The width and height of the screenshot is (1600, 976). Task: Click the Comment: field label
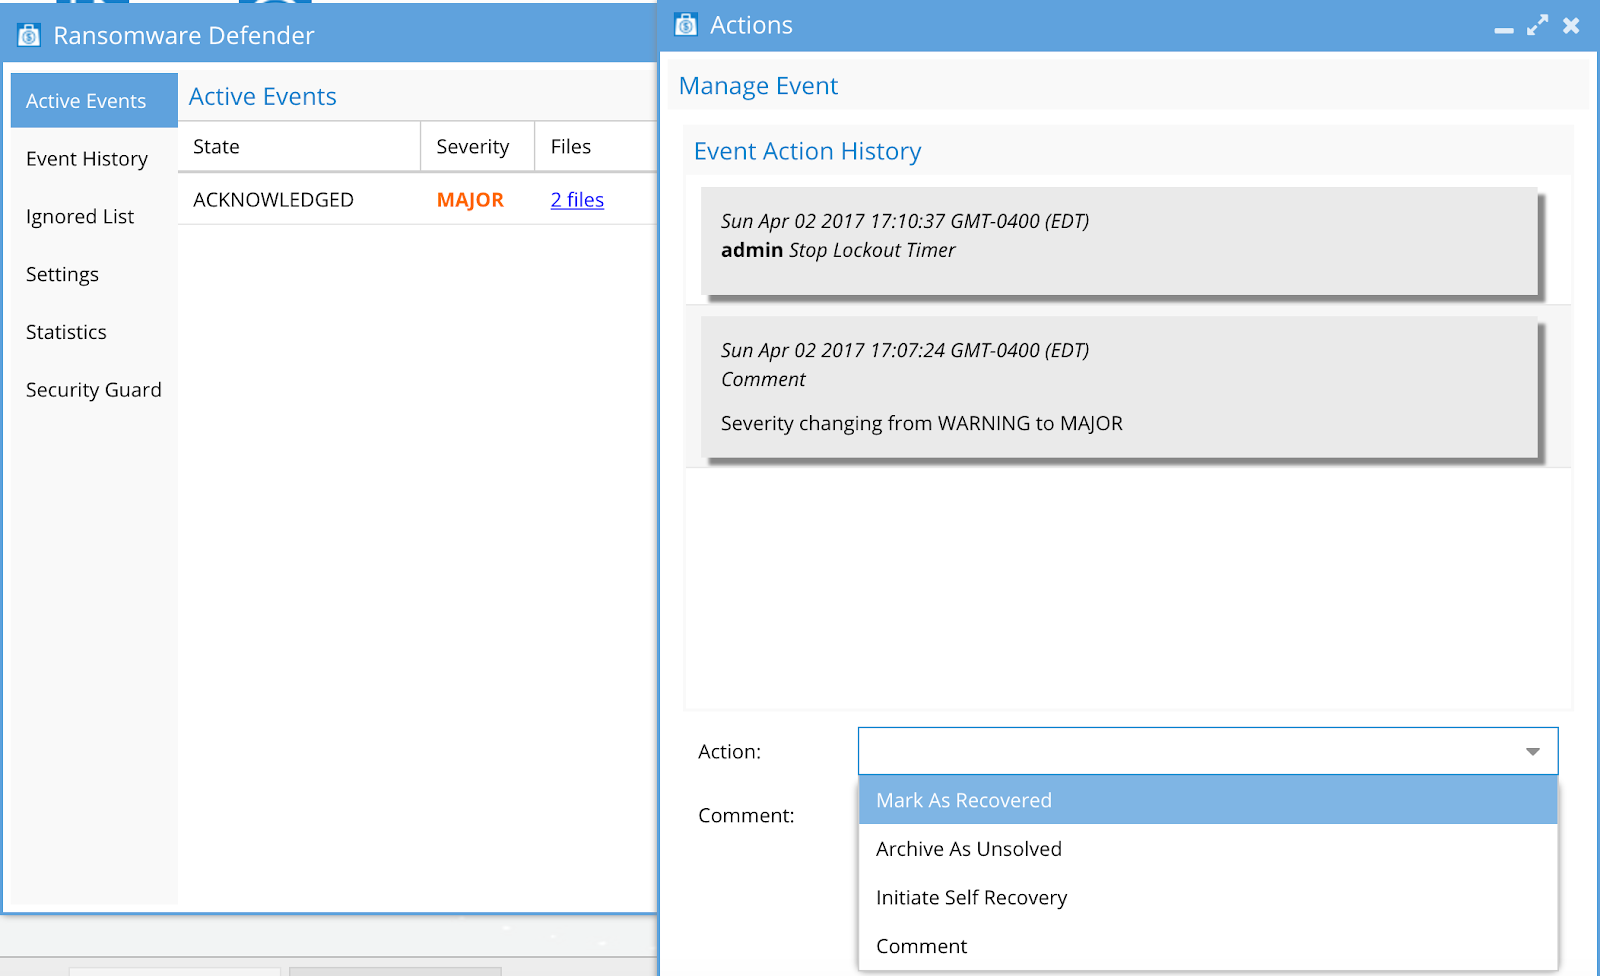click(746, 816)
